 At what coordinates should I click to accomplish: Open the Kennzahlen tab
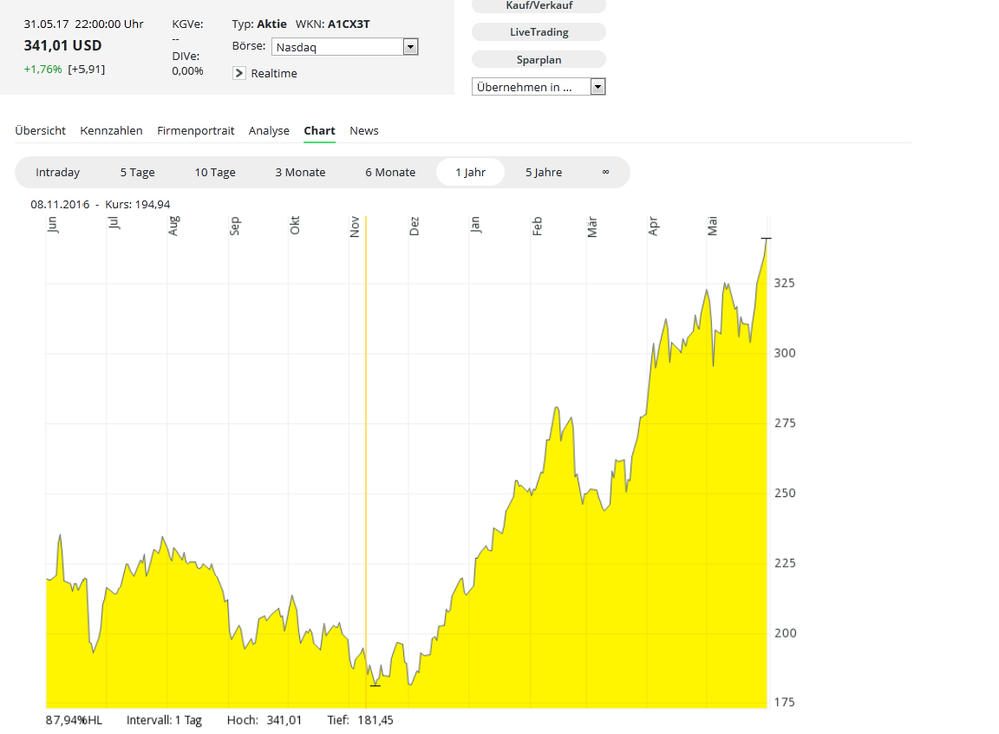click(111, 131)
